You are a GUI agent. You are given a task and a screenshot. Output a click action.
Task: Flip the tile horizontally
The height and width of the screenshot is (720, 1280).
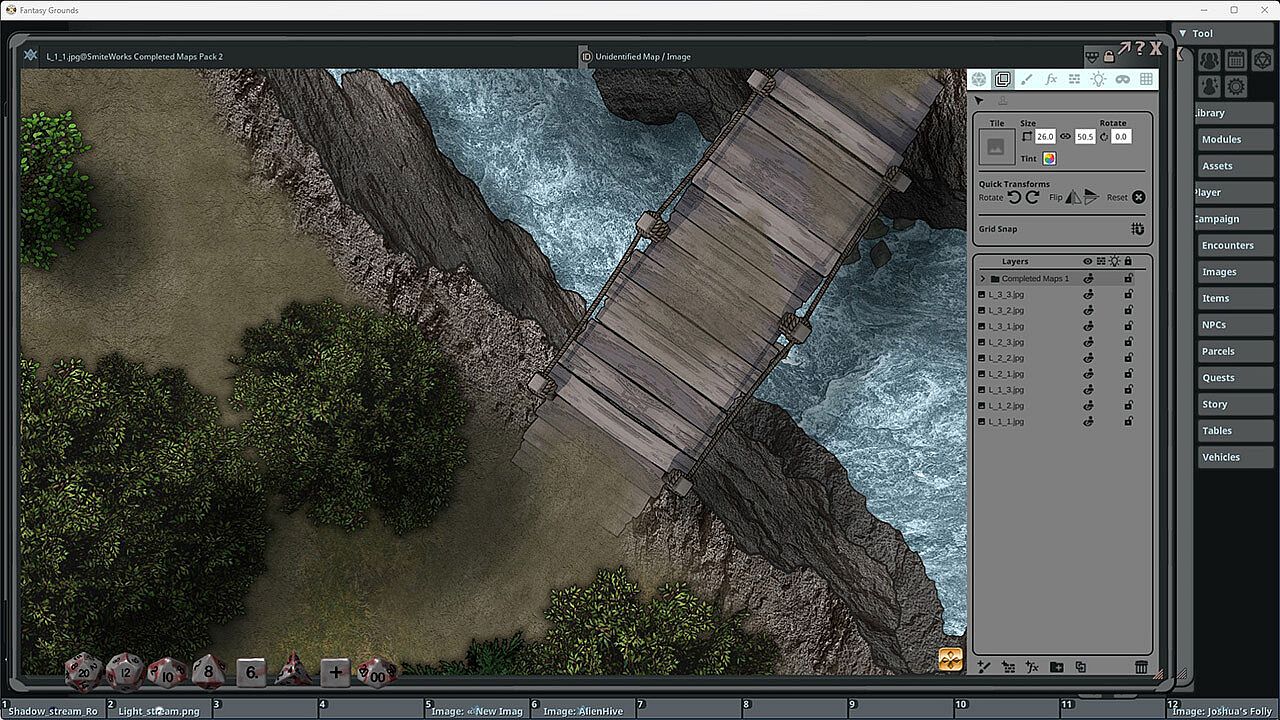click(1073, 197)
